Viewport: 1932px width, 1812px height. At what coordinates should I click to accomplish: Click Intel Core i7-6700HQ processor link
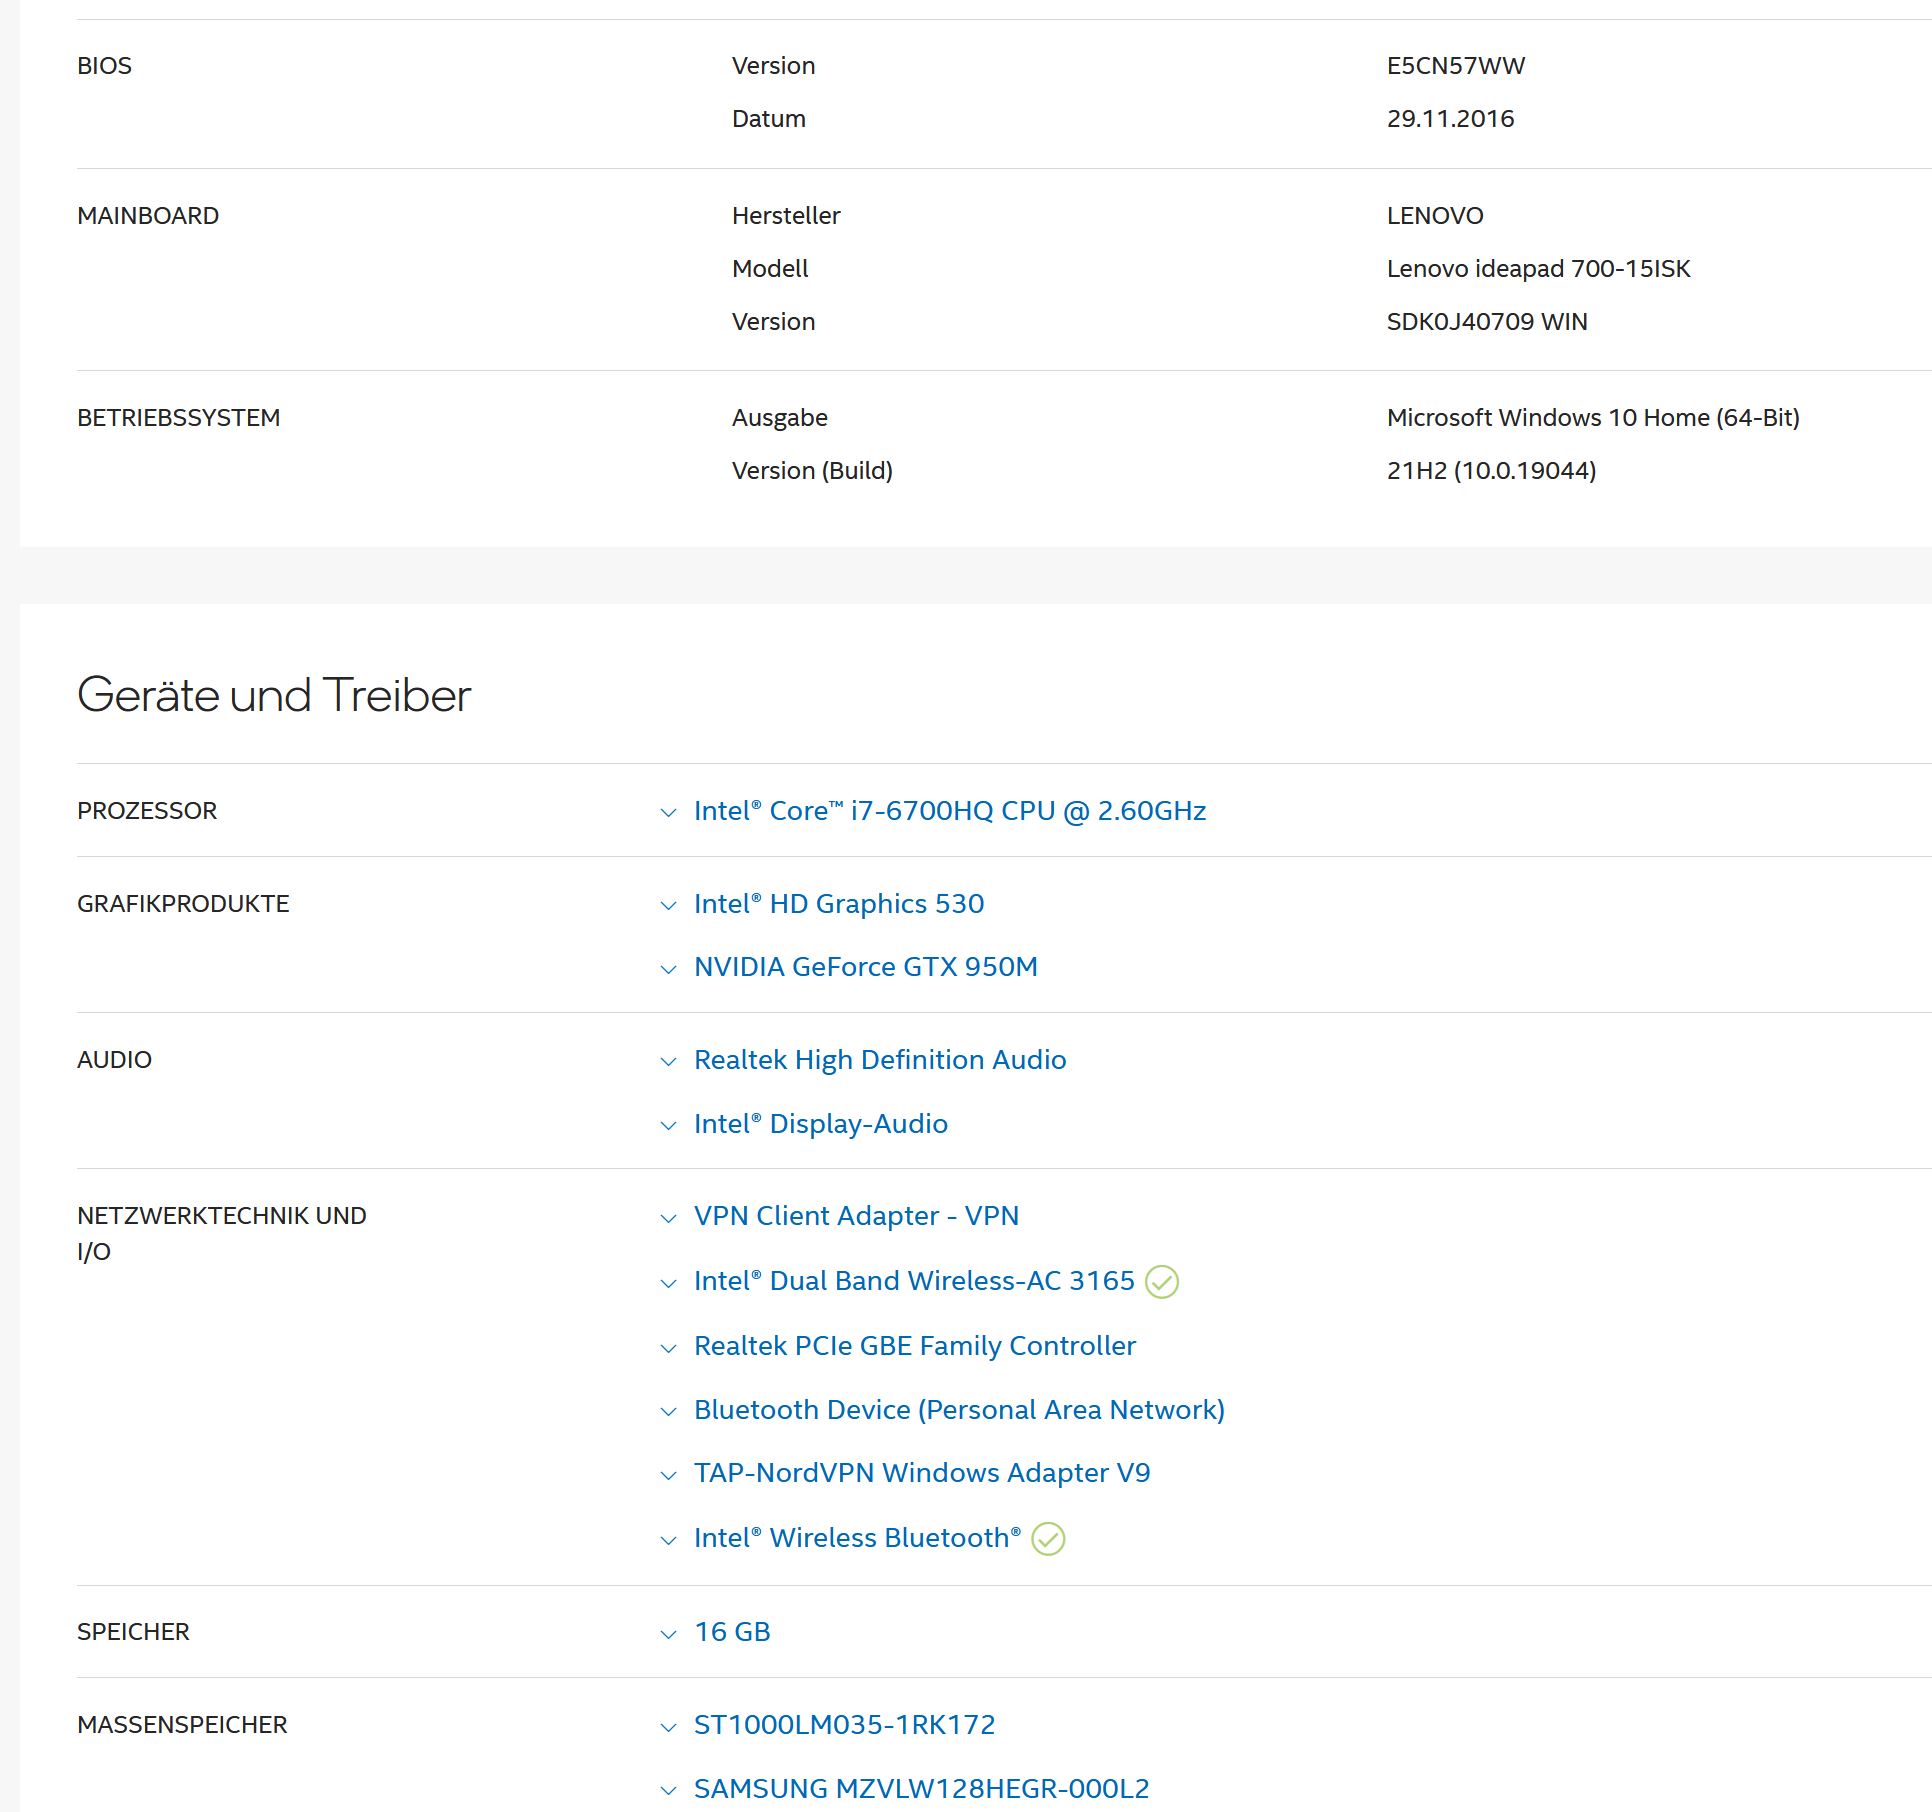click(949, 811)
